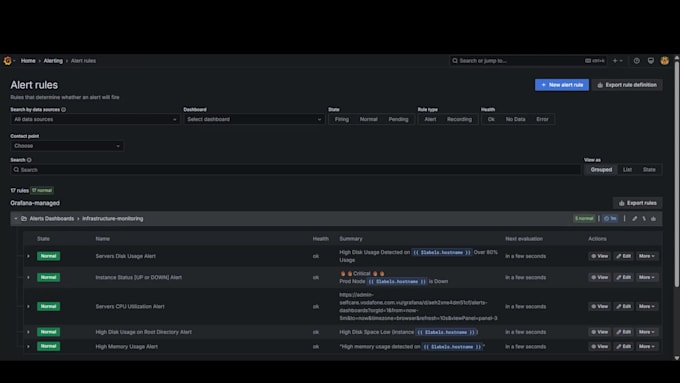
Task: Open the news feed icon
Action: [651, 61]
